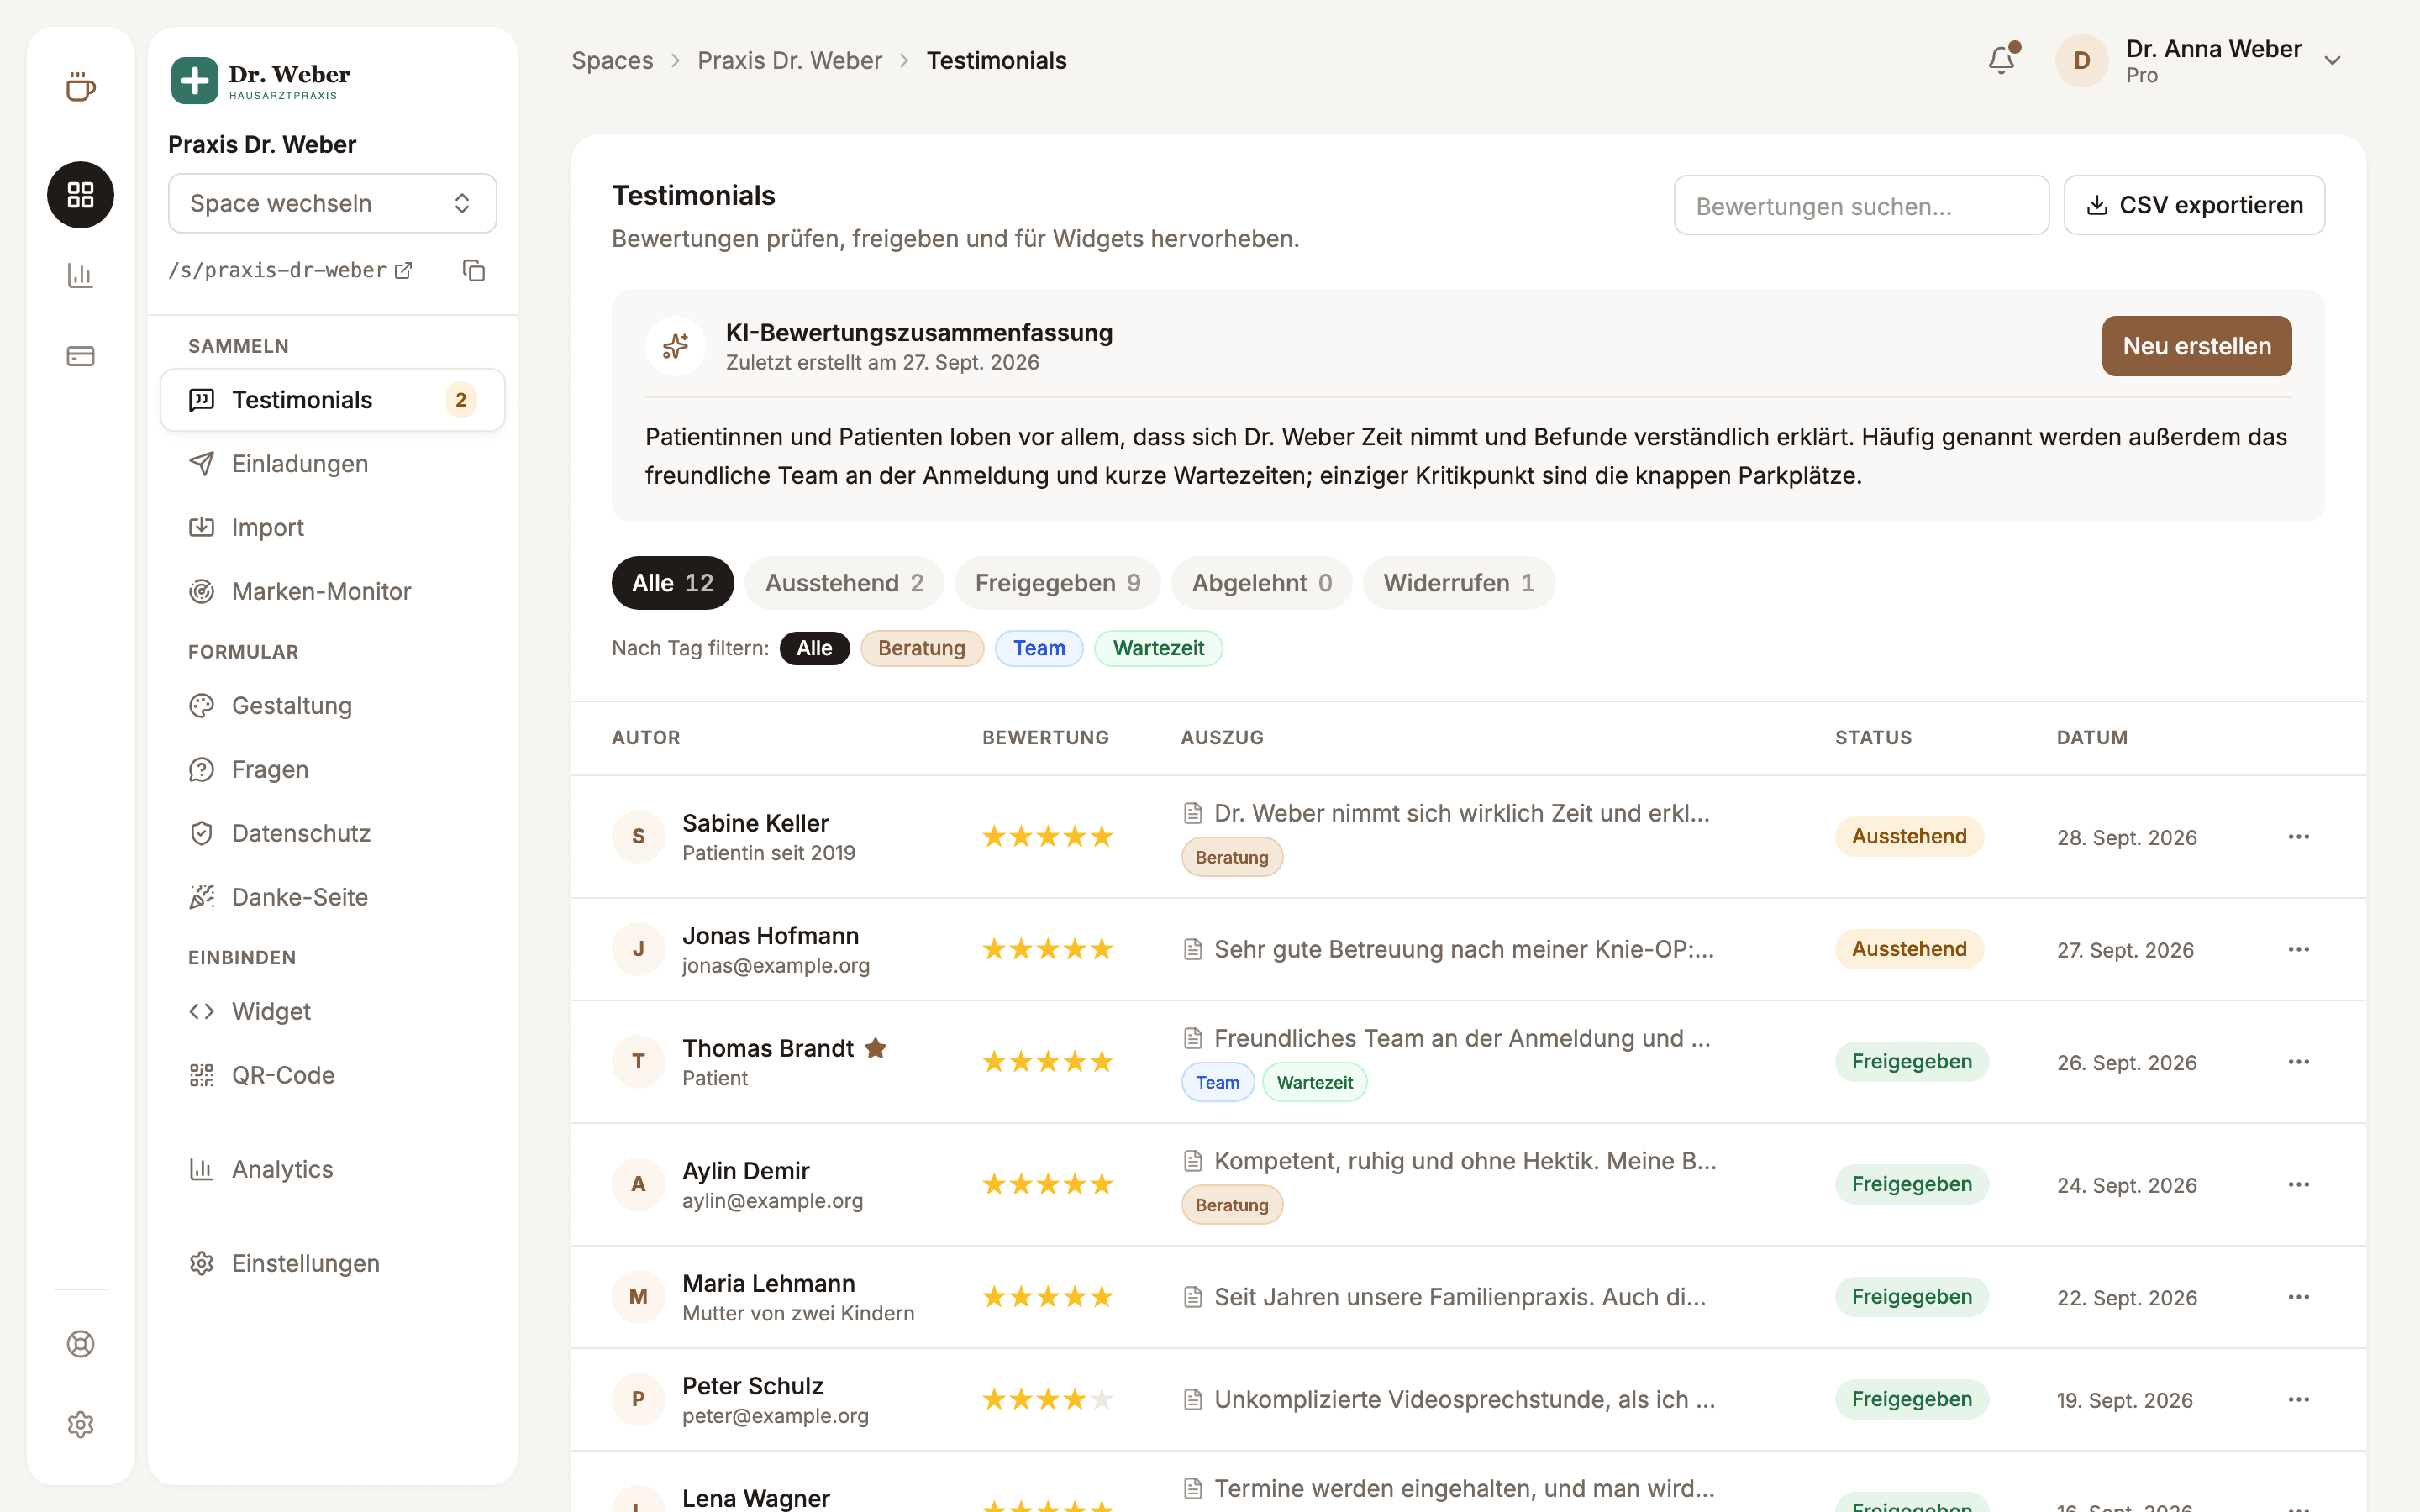Click CSV exportieren button
The height and width of the screenshot is (1512, 2420).
click(x=2194, y=205)
